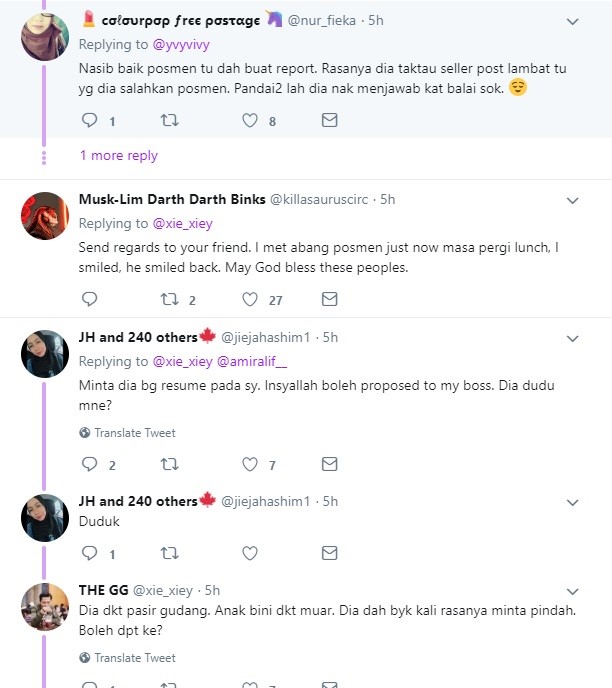Open more options for nur_fieka's tweet
612x688 pixels.
click(x=572, y=20)
